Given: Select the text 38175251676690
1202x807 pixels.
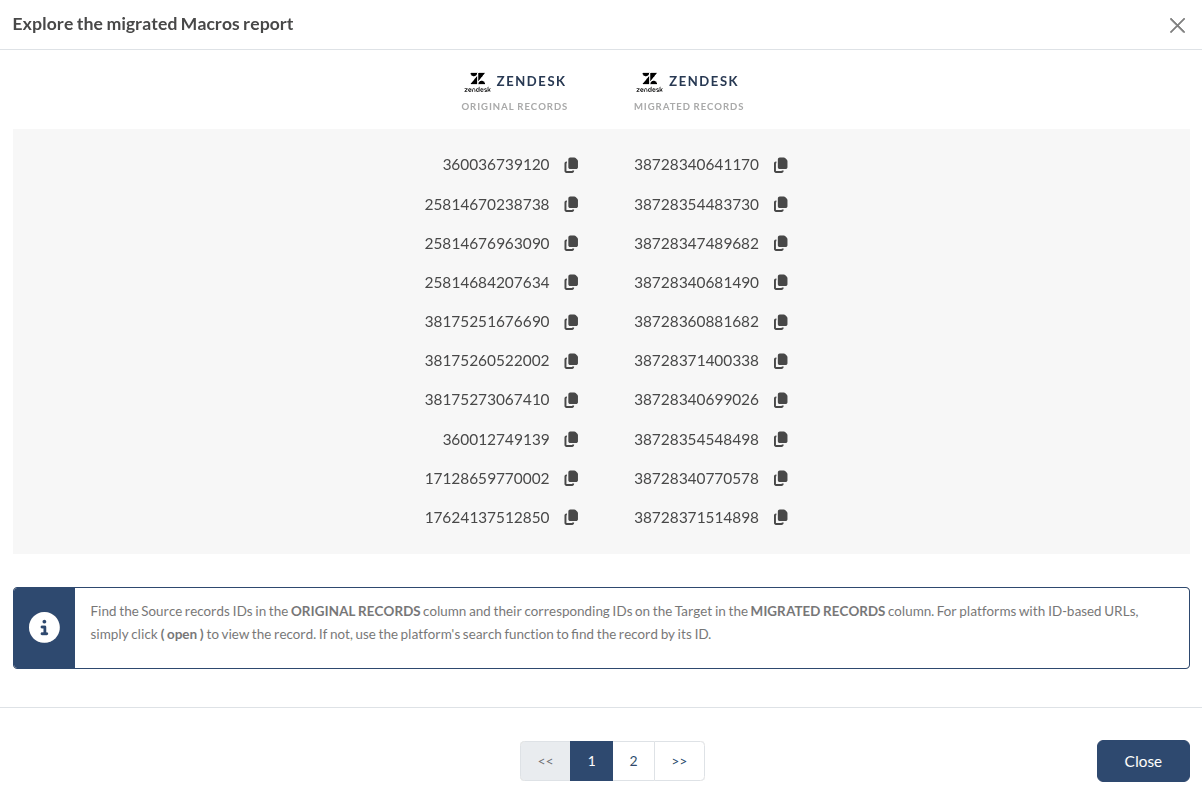Looking at the screenshot, I should [487, 322].
